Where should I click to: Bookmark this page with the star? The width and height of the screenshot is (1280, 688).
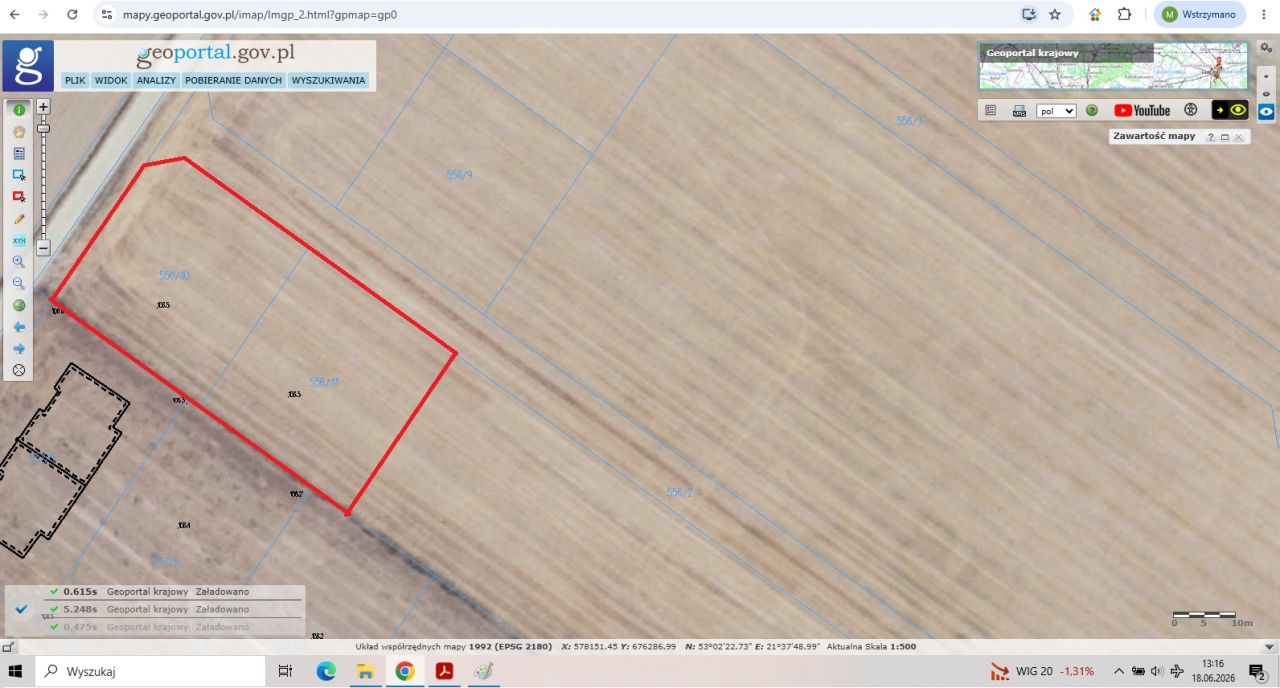point(1055,15)
